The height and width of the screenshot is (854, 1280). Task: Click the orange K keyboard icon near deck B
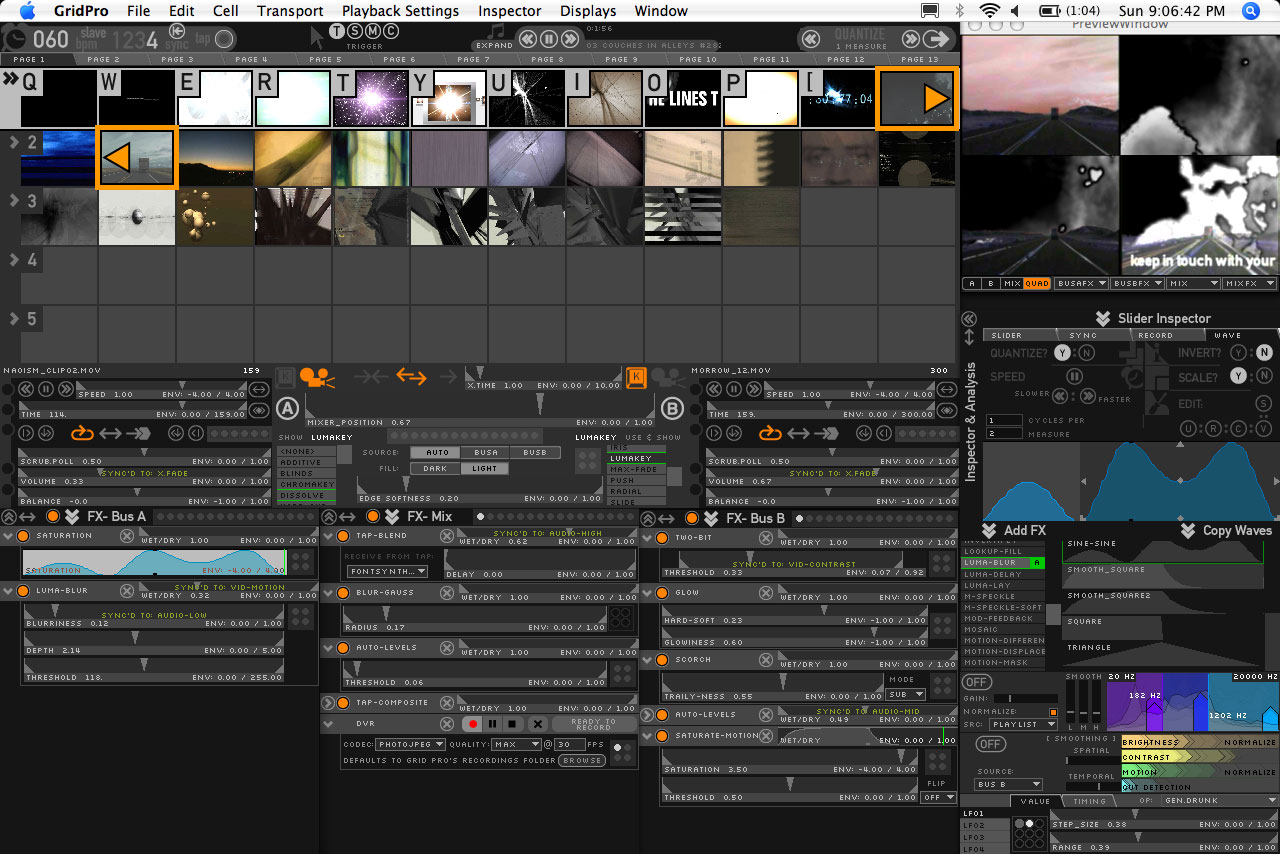coord(636,377)
